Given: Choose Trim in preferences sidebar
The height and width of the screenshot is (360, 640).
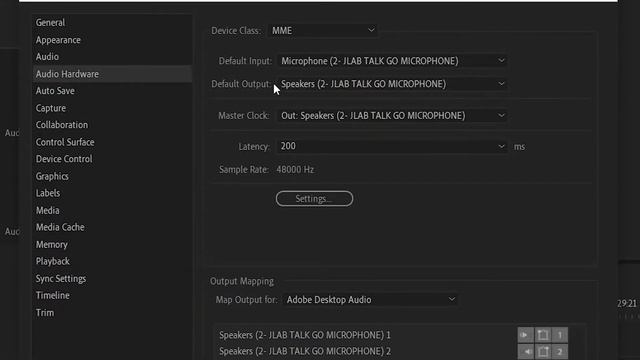Looking at the screenshot, I should click(112, 313).
